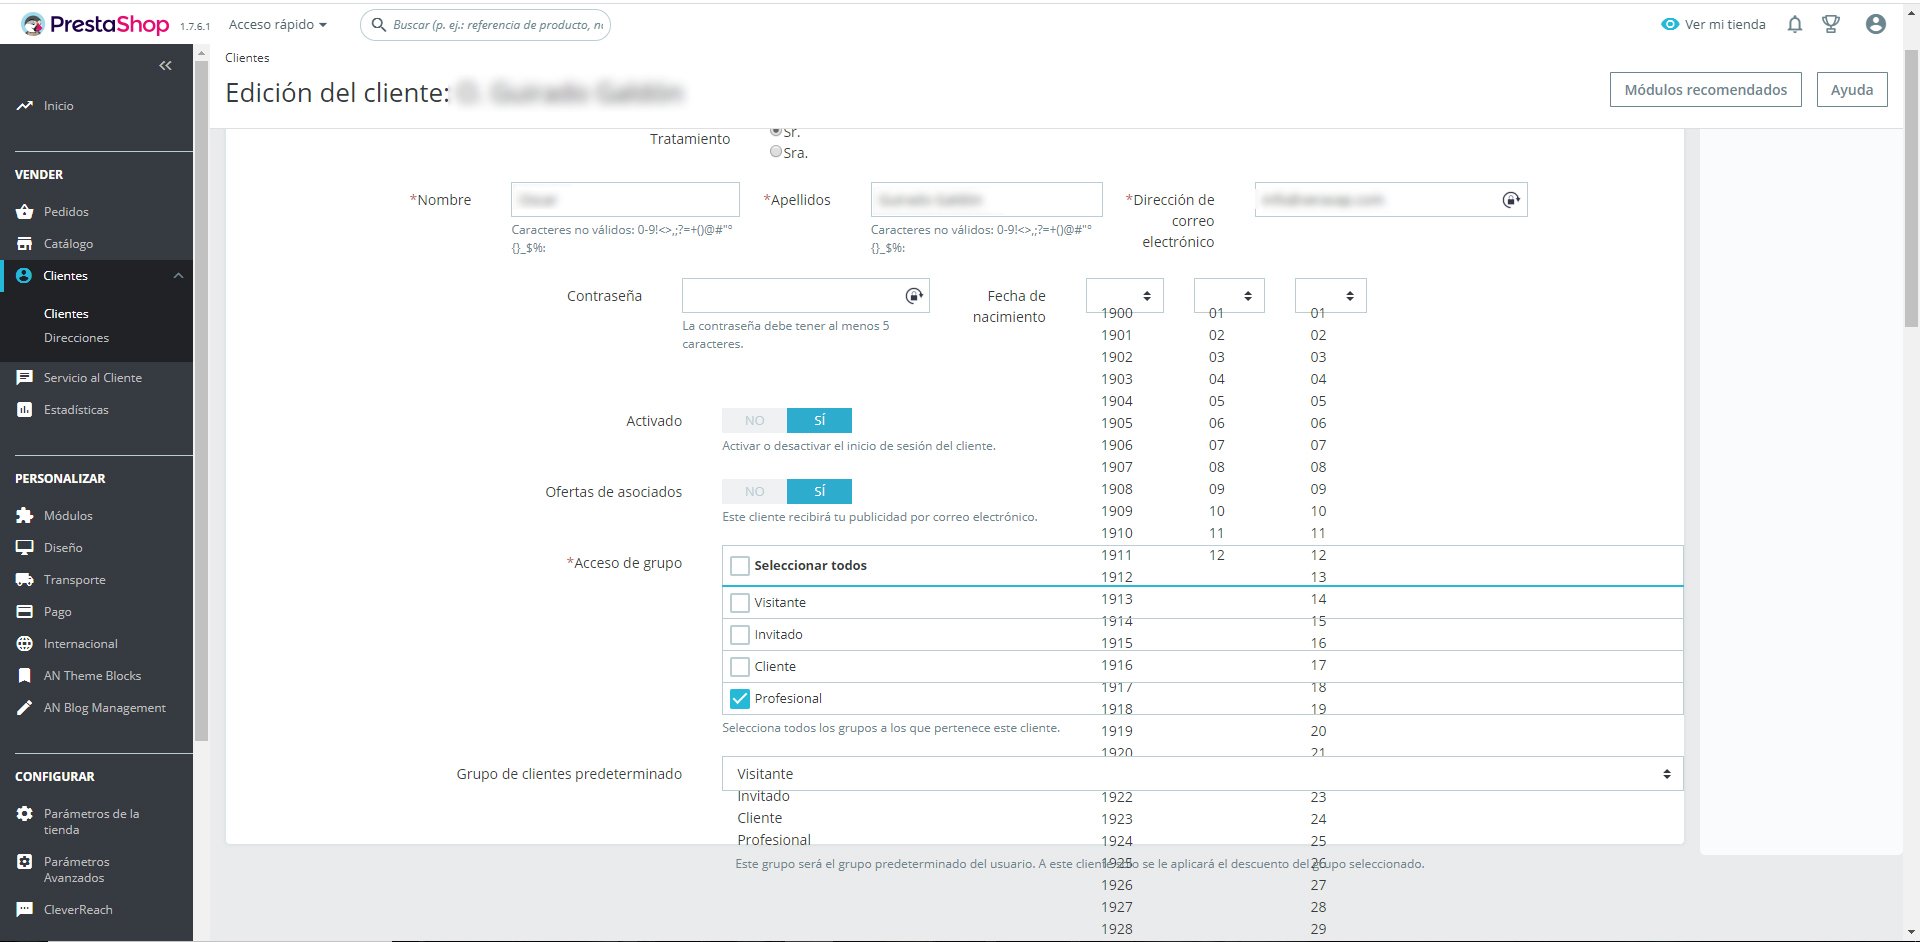
Task: Open Direcciones submenu item
Action: pyautogui.click(x=76, y=338)
